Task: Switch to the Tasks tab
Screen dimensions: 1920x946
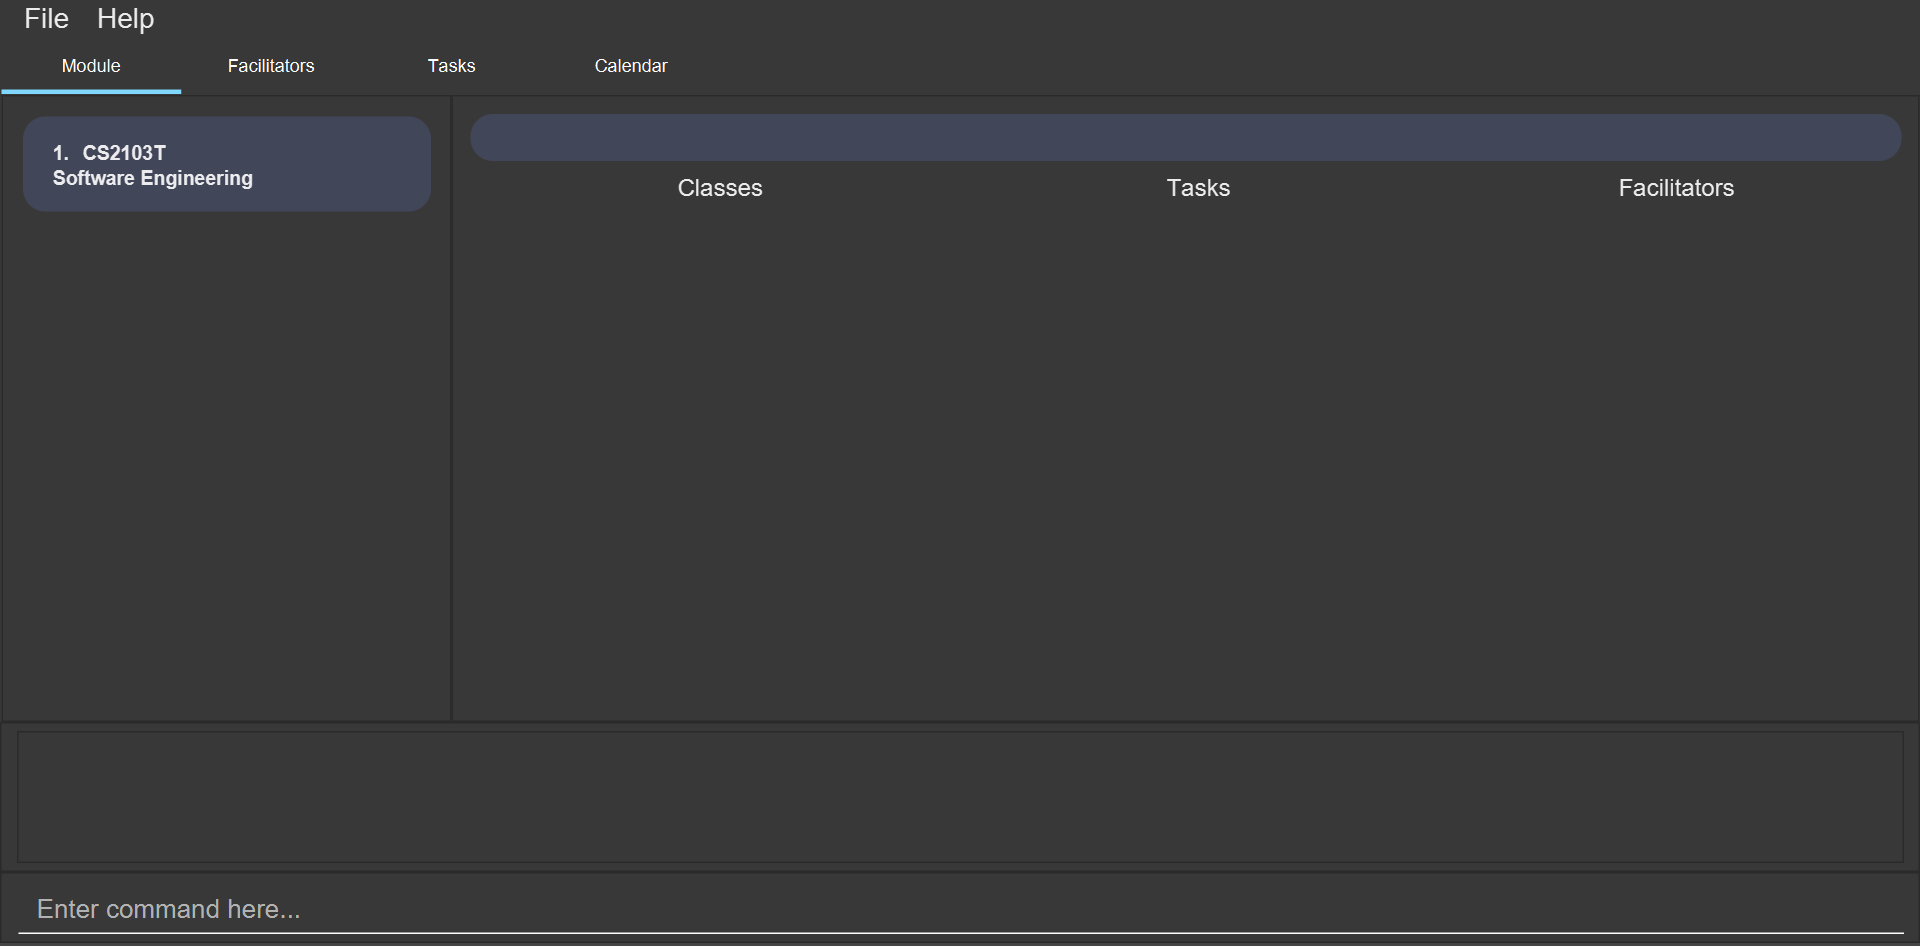Action: point(451,66)
